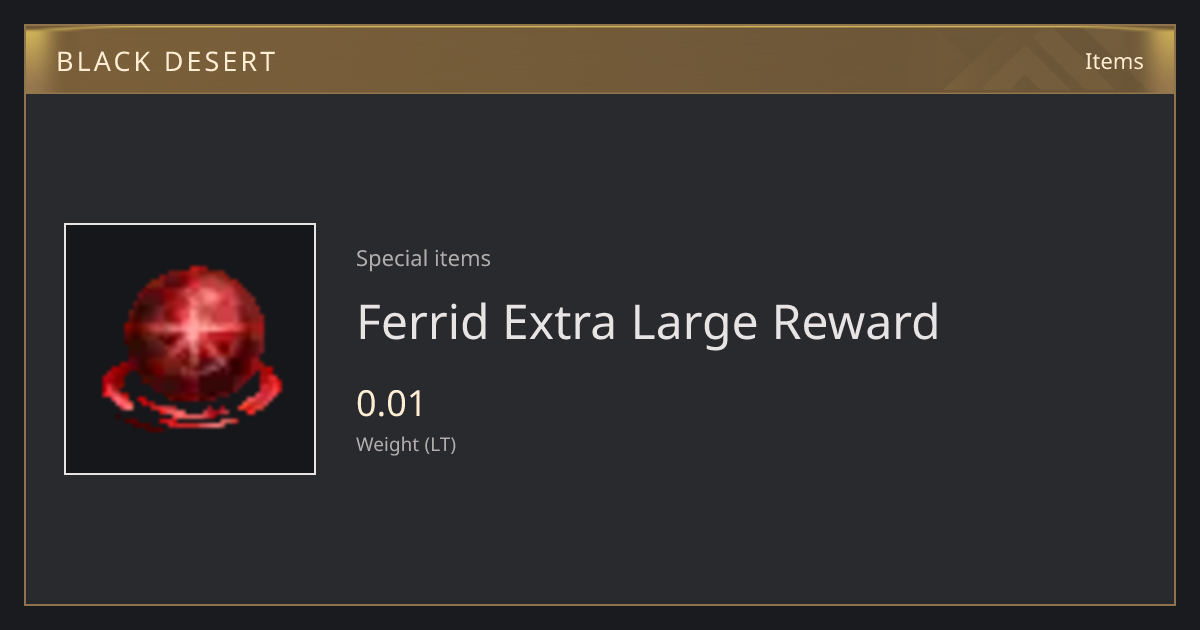Viewport: 1200px width, 630px height.
Task: Click the red orb item icon
Action: click(x=190, y=349)
